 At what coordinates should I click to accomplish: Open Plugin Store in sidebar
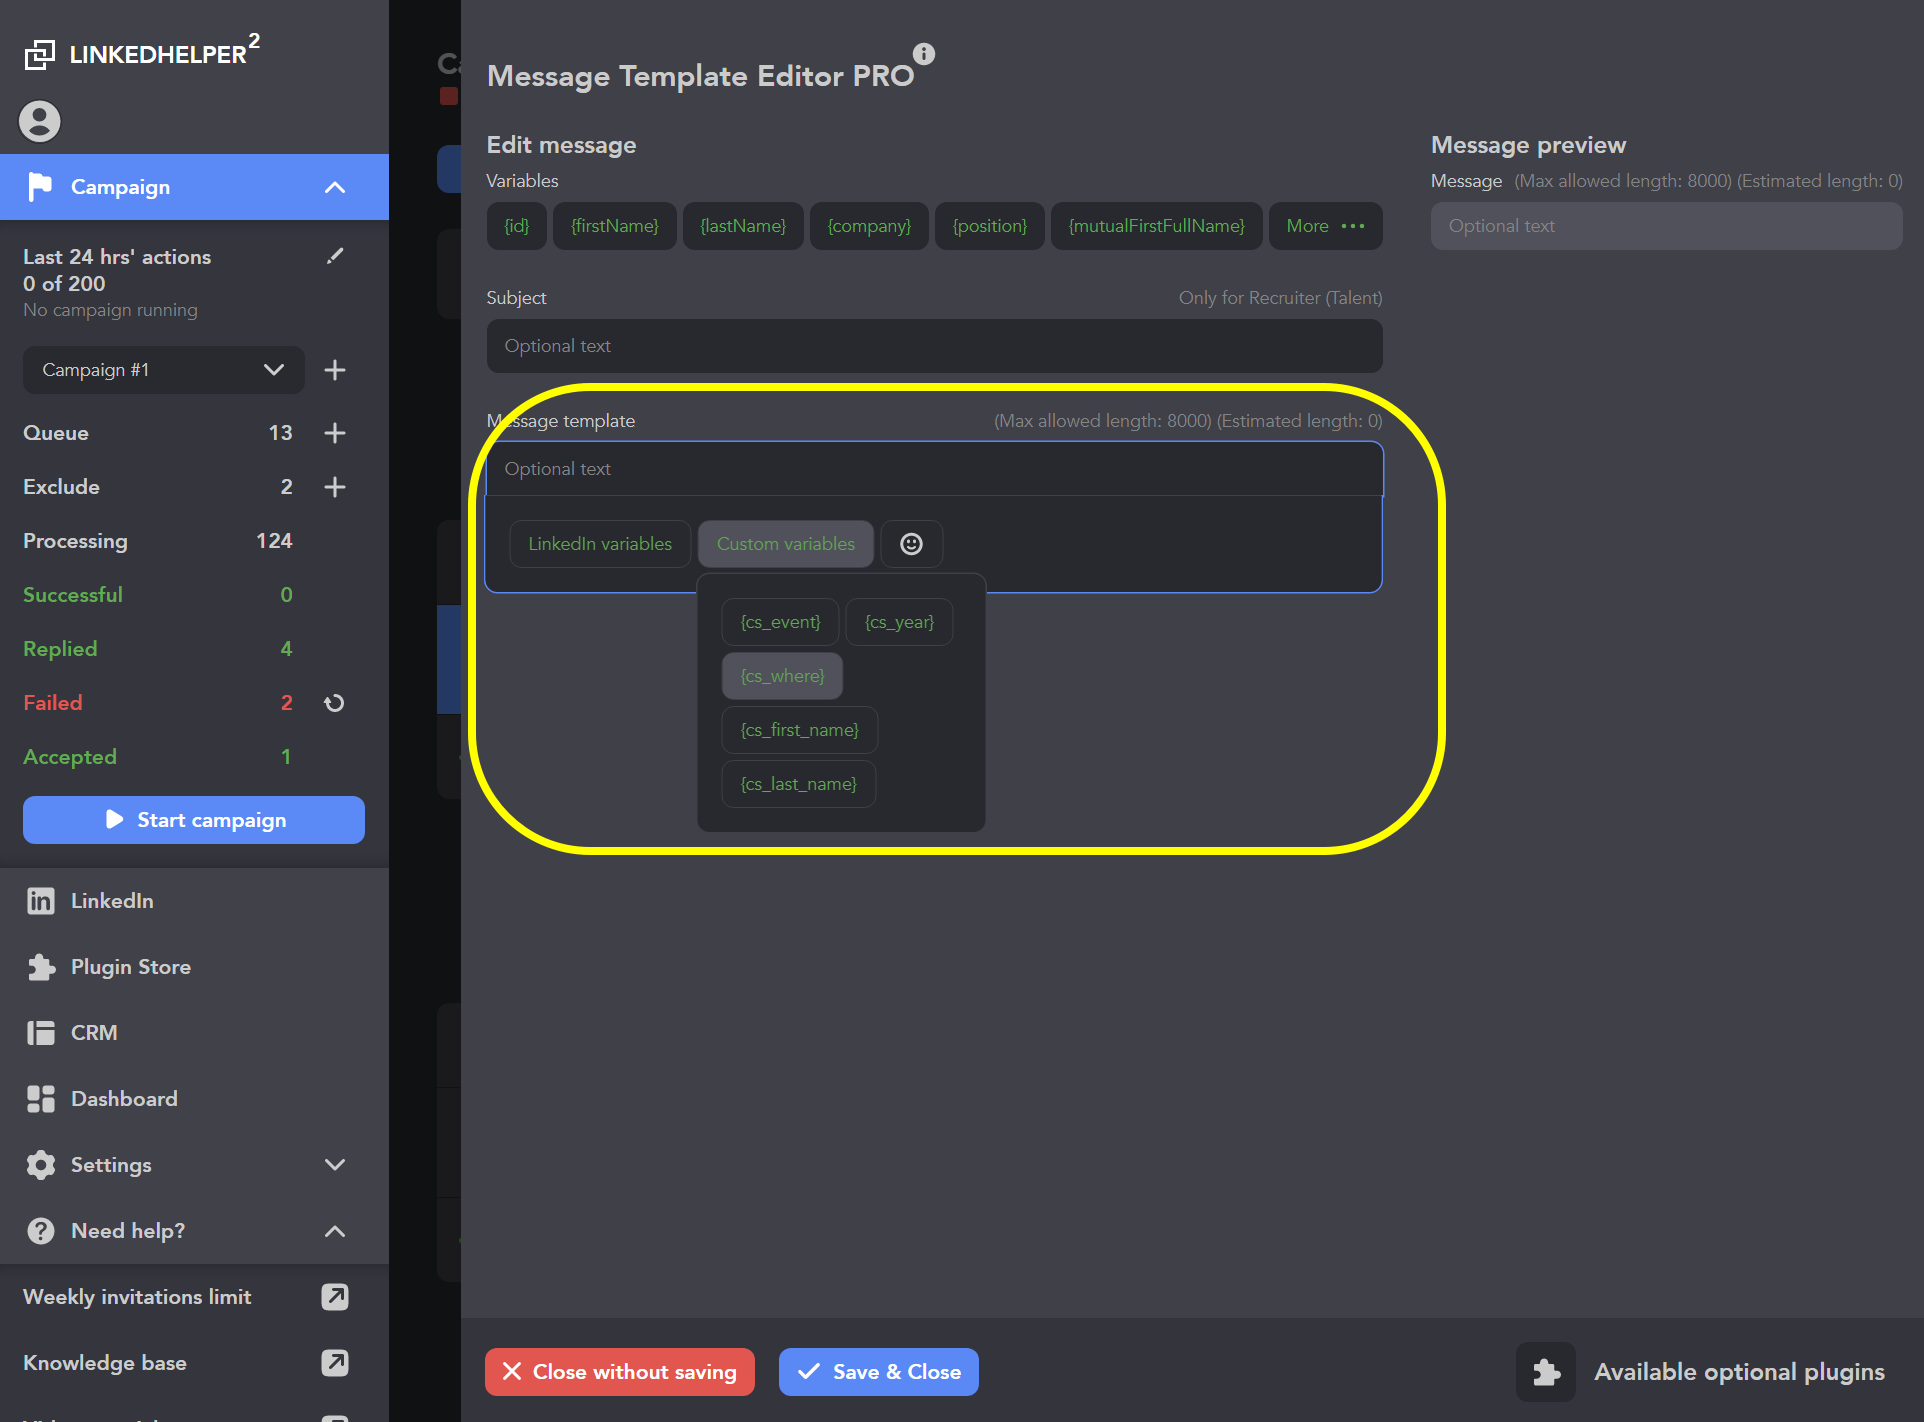(x=130, y=967)
